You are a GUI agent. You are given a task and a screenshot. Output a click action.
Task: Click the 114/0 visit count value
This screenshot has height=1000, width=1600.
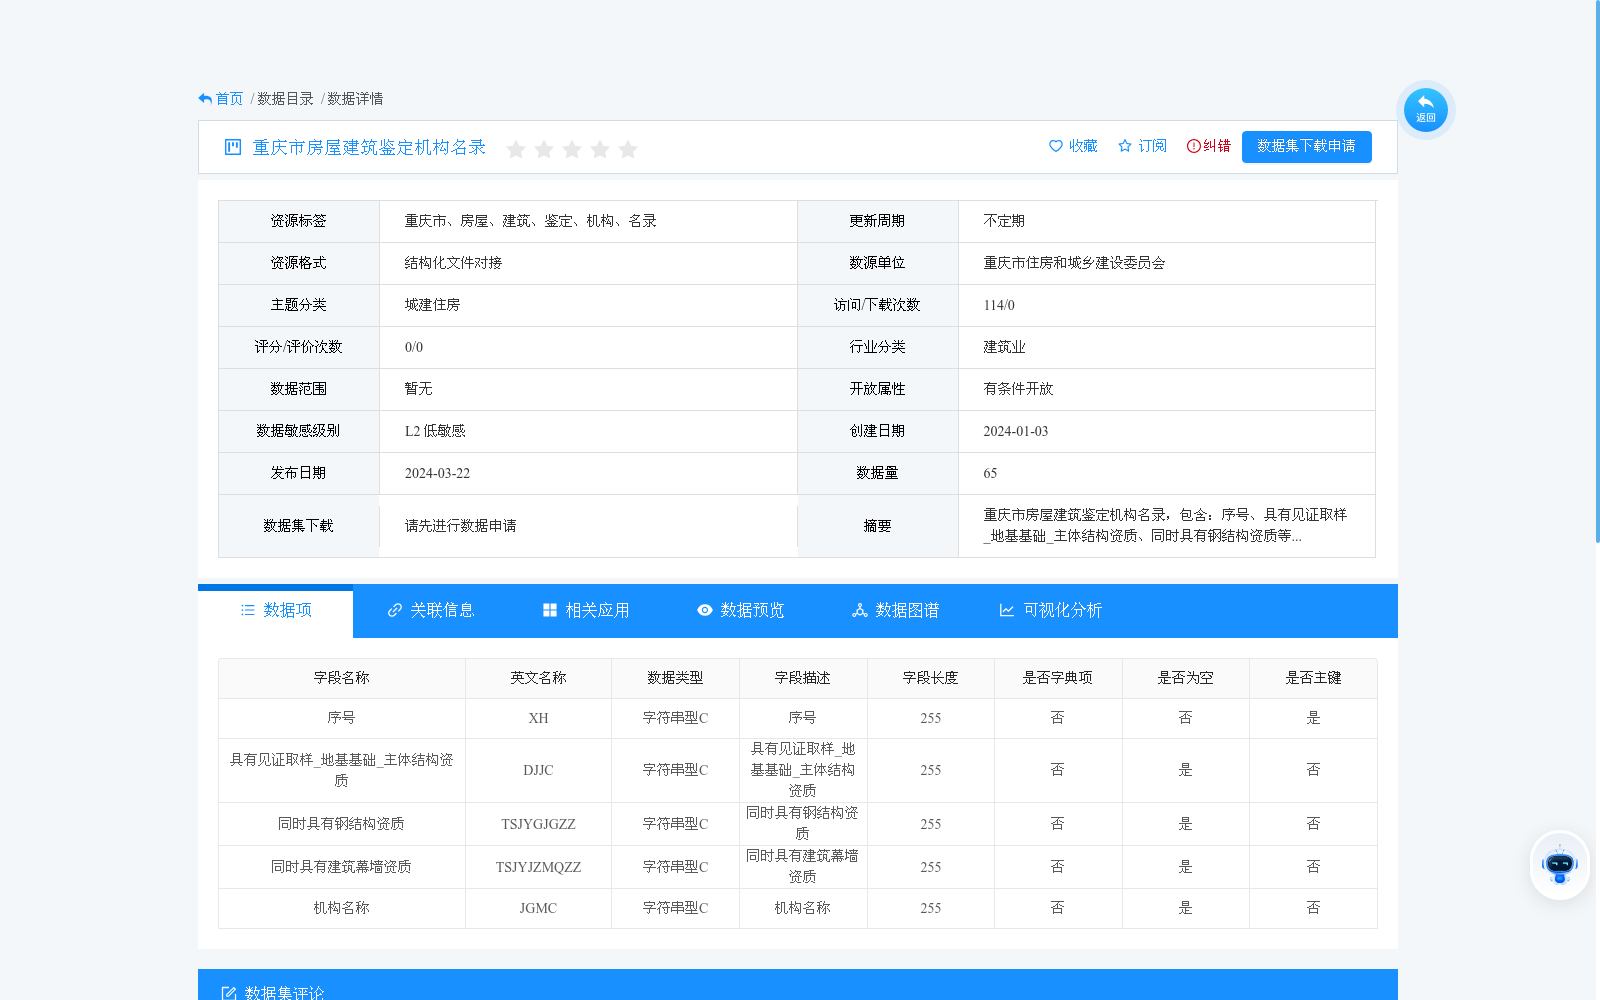(999, 306)
